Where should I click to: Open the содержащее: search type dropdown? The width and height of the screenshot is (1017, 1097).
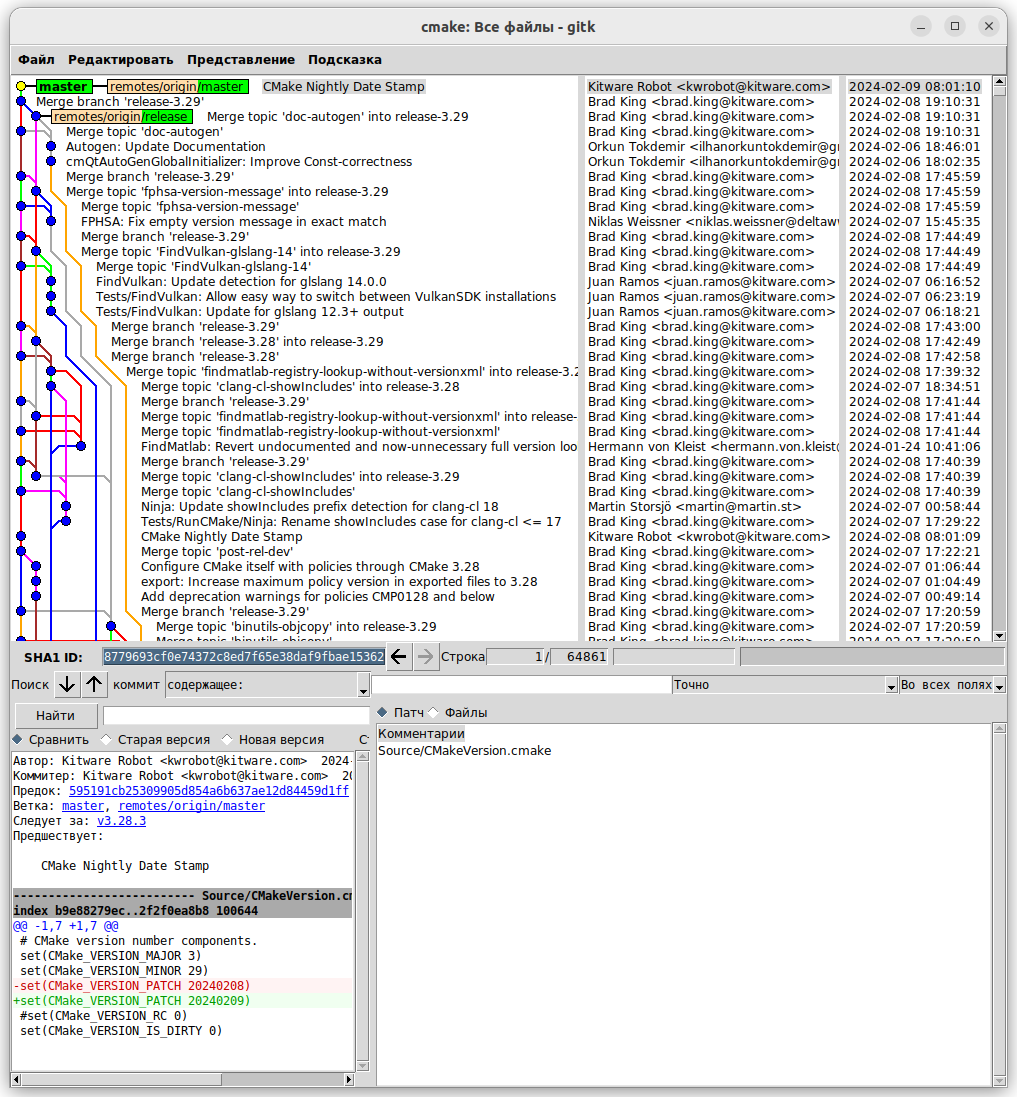coord(266,685)
